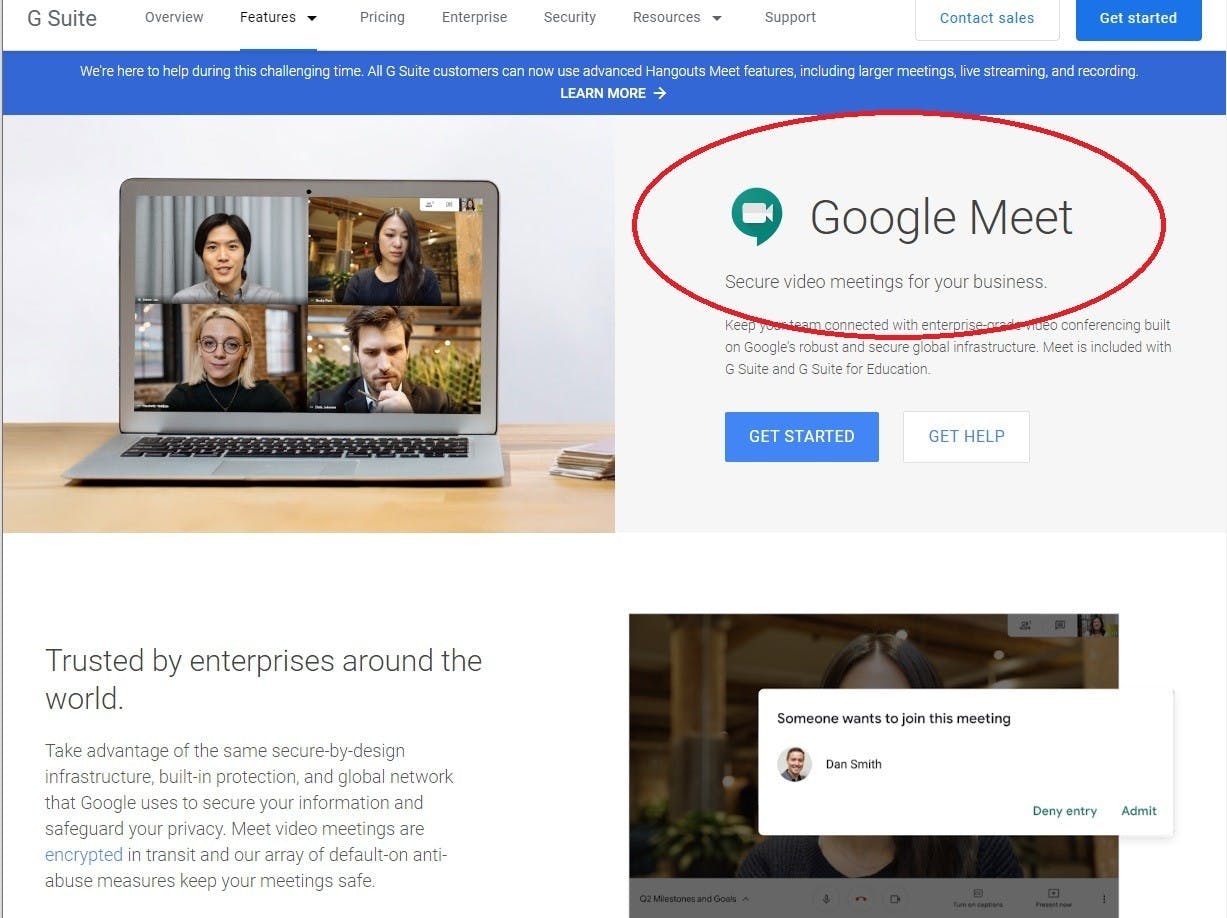
Task: Click Deny entry in the join dialog
Action: [1065, 811]
